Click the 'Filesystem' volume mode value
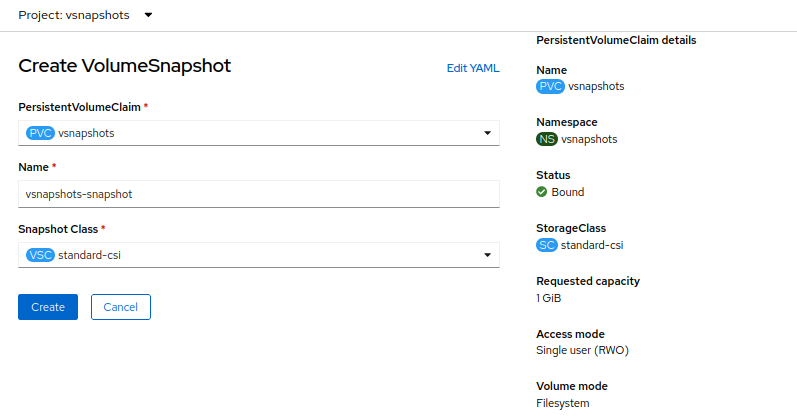This screenshot has width=797, height=419. click(563, 403)
